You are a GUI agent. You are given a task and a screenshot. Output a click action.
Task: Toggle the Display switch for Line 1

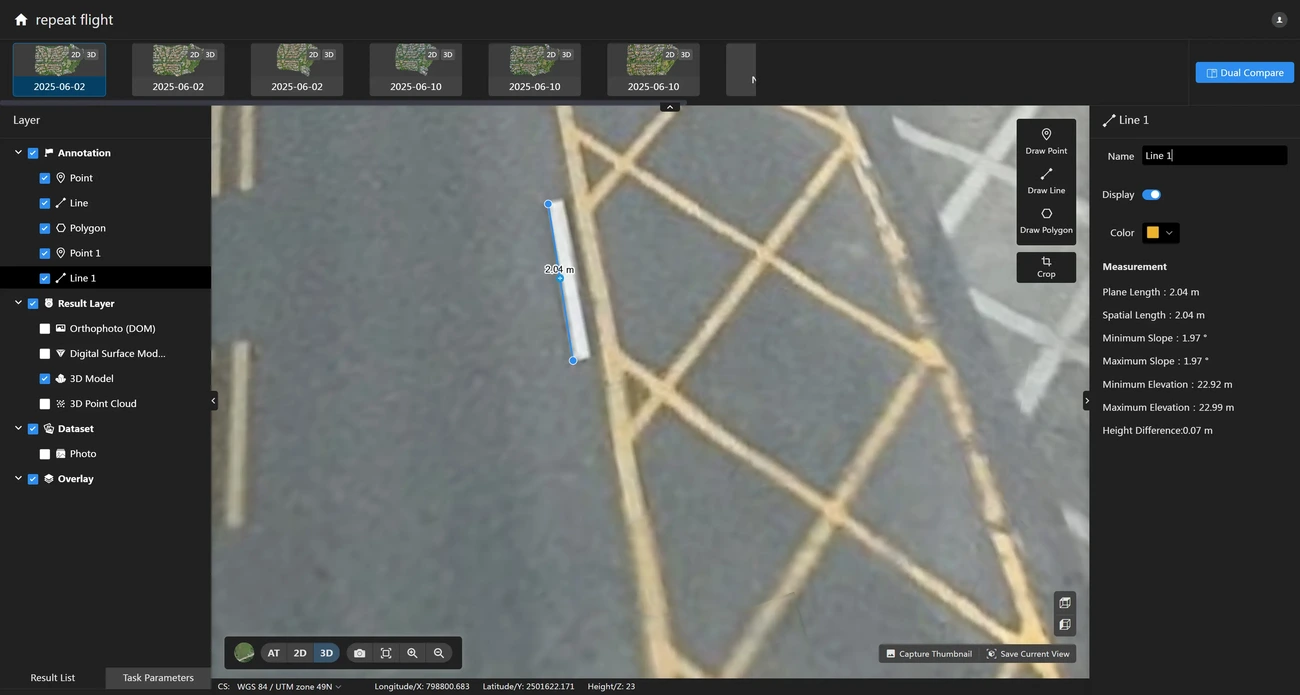[1151, 195]
